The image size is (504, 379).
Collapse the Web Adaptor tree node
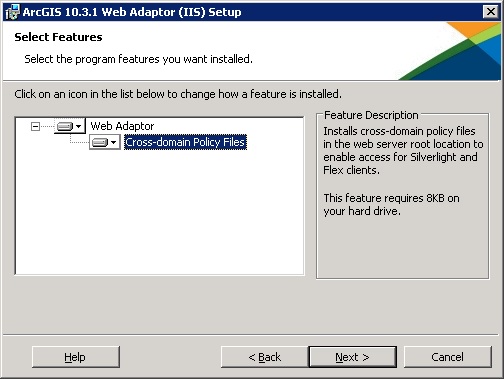35,126
